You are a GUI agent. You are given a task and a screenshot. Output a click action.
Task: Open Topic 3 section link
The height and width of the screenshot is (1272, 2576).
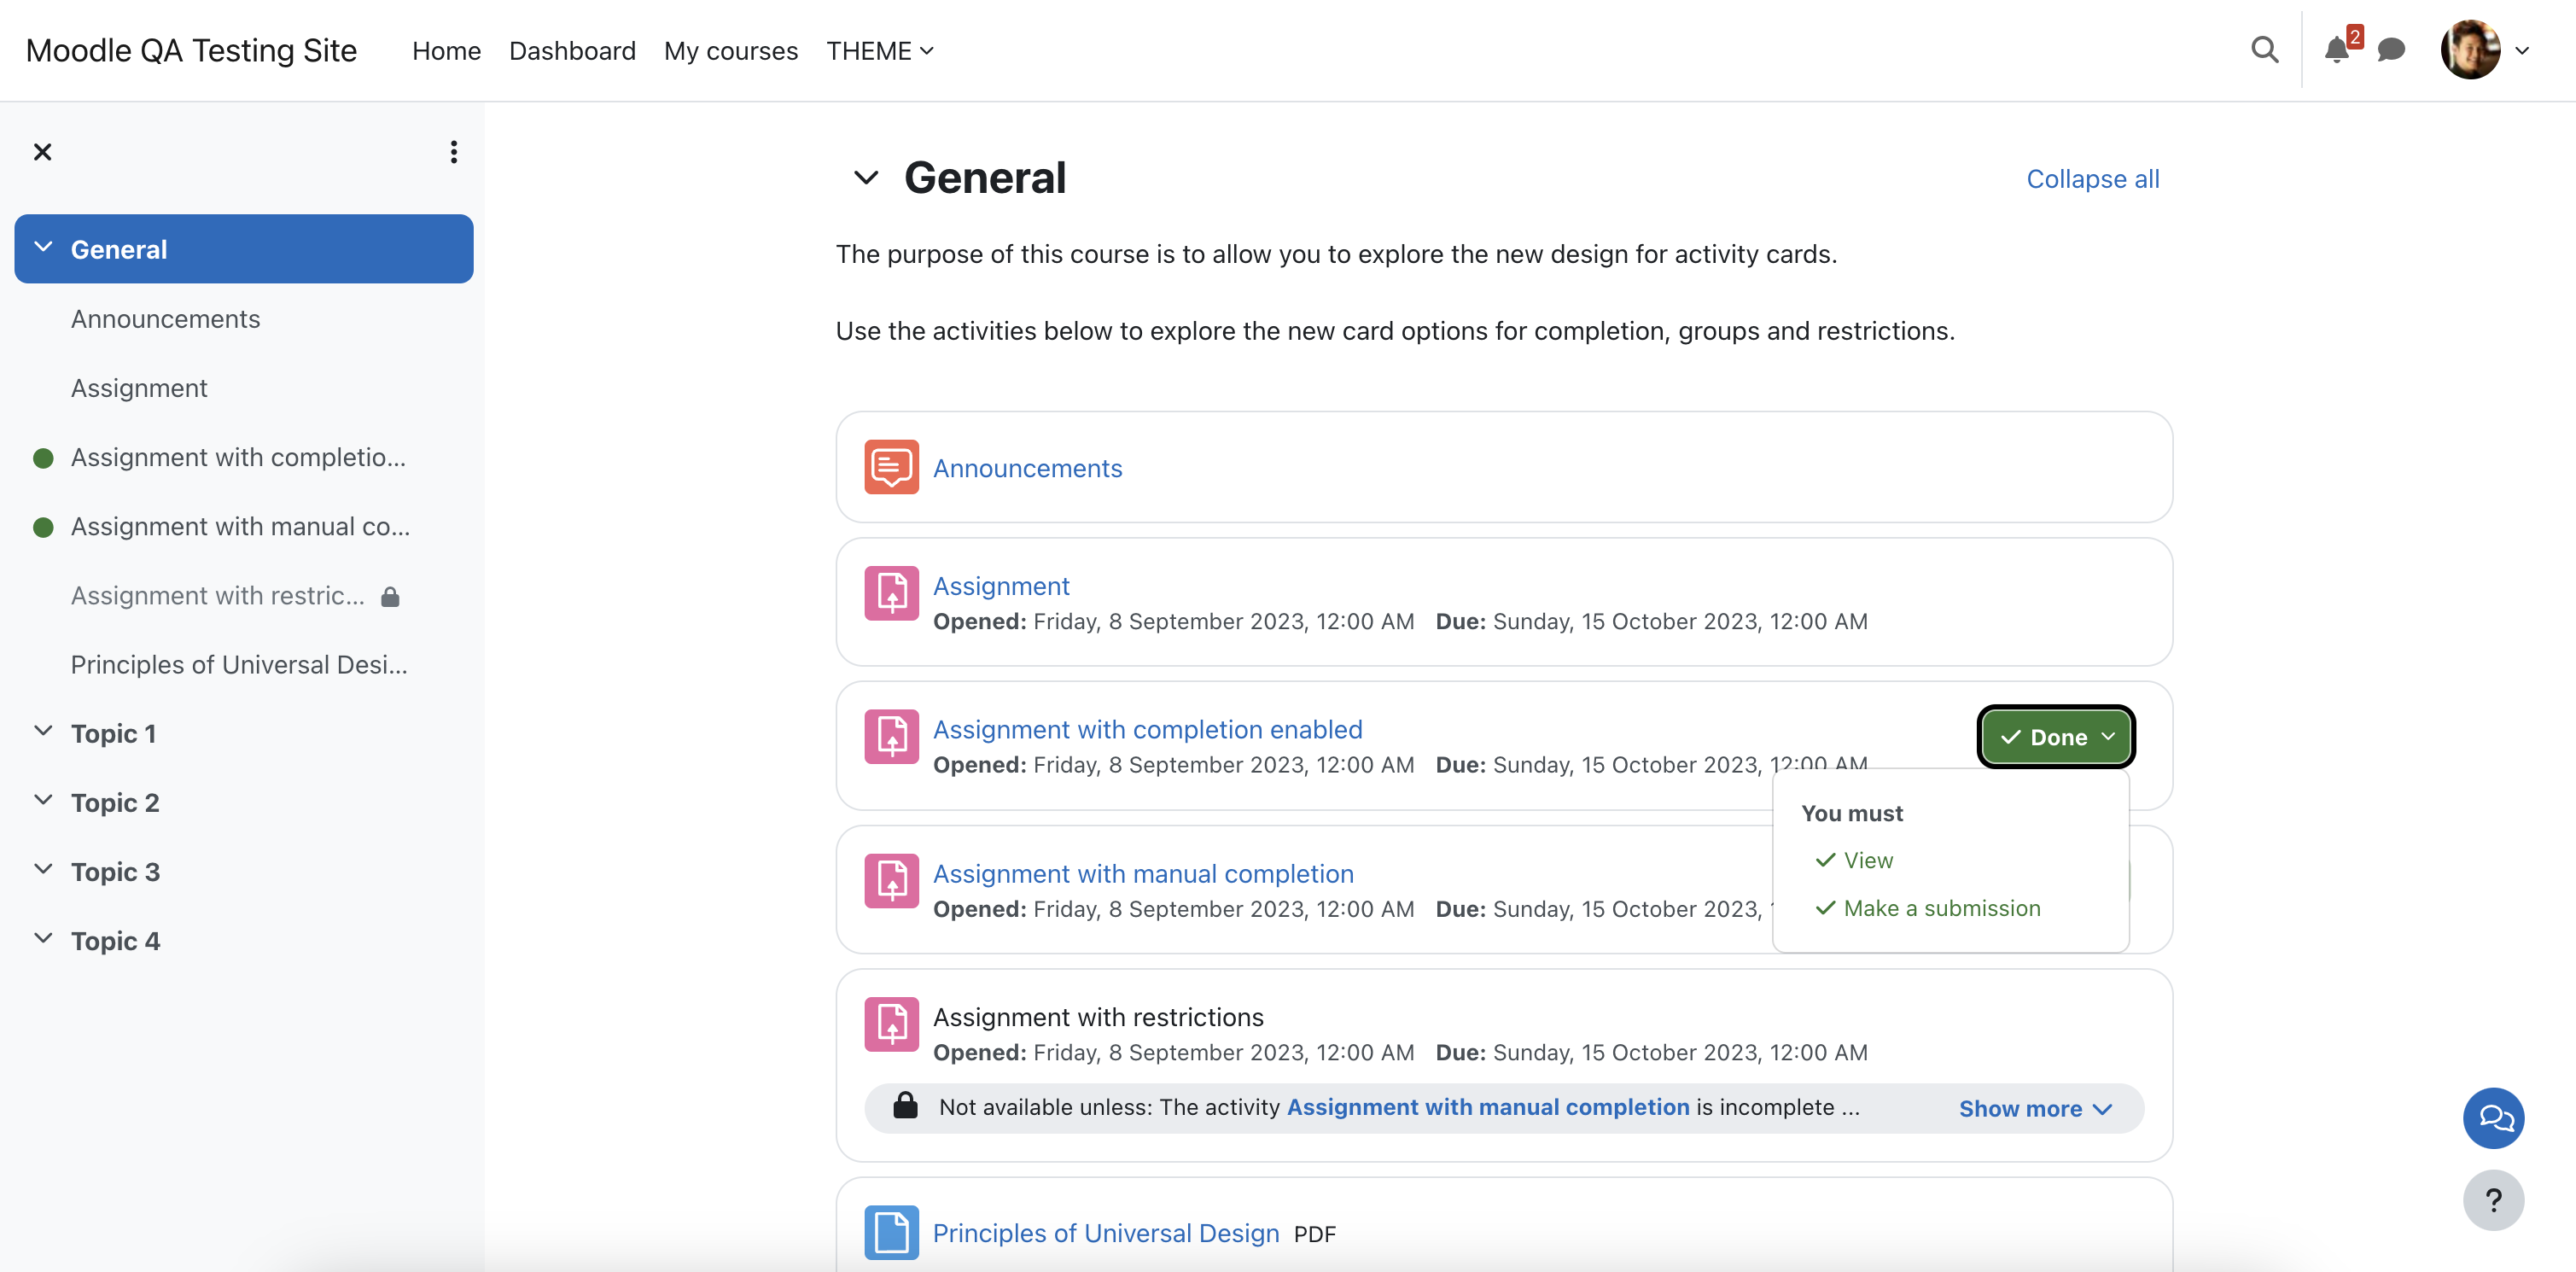point(115,872)
